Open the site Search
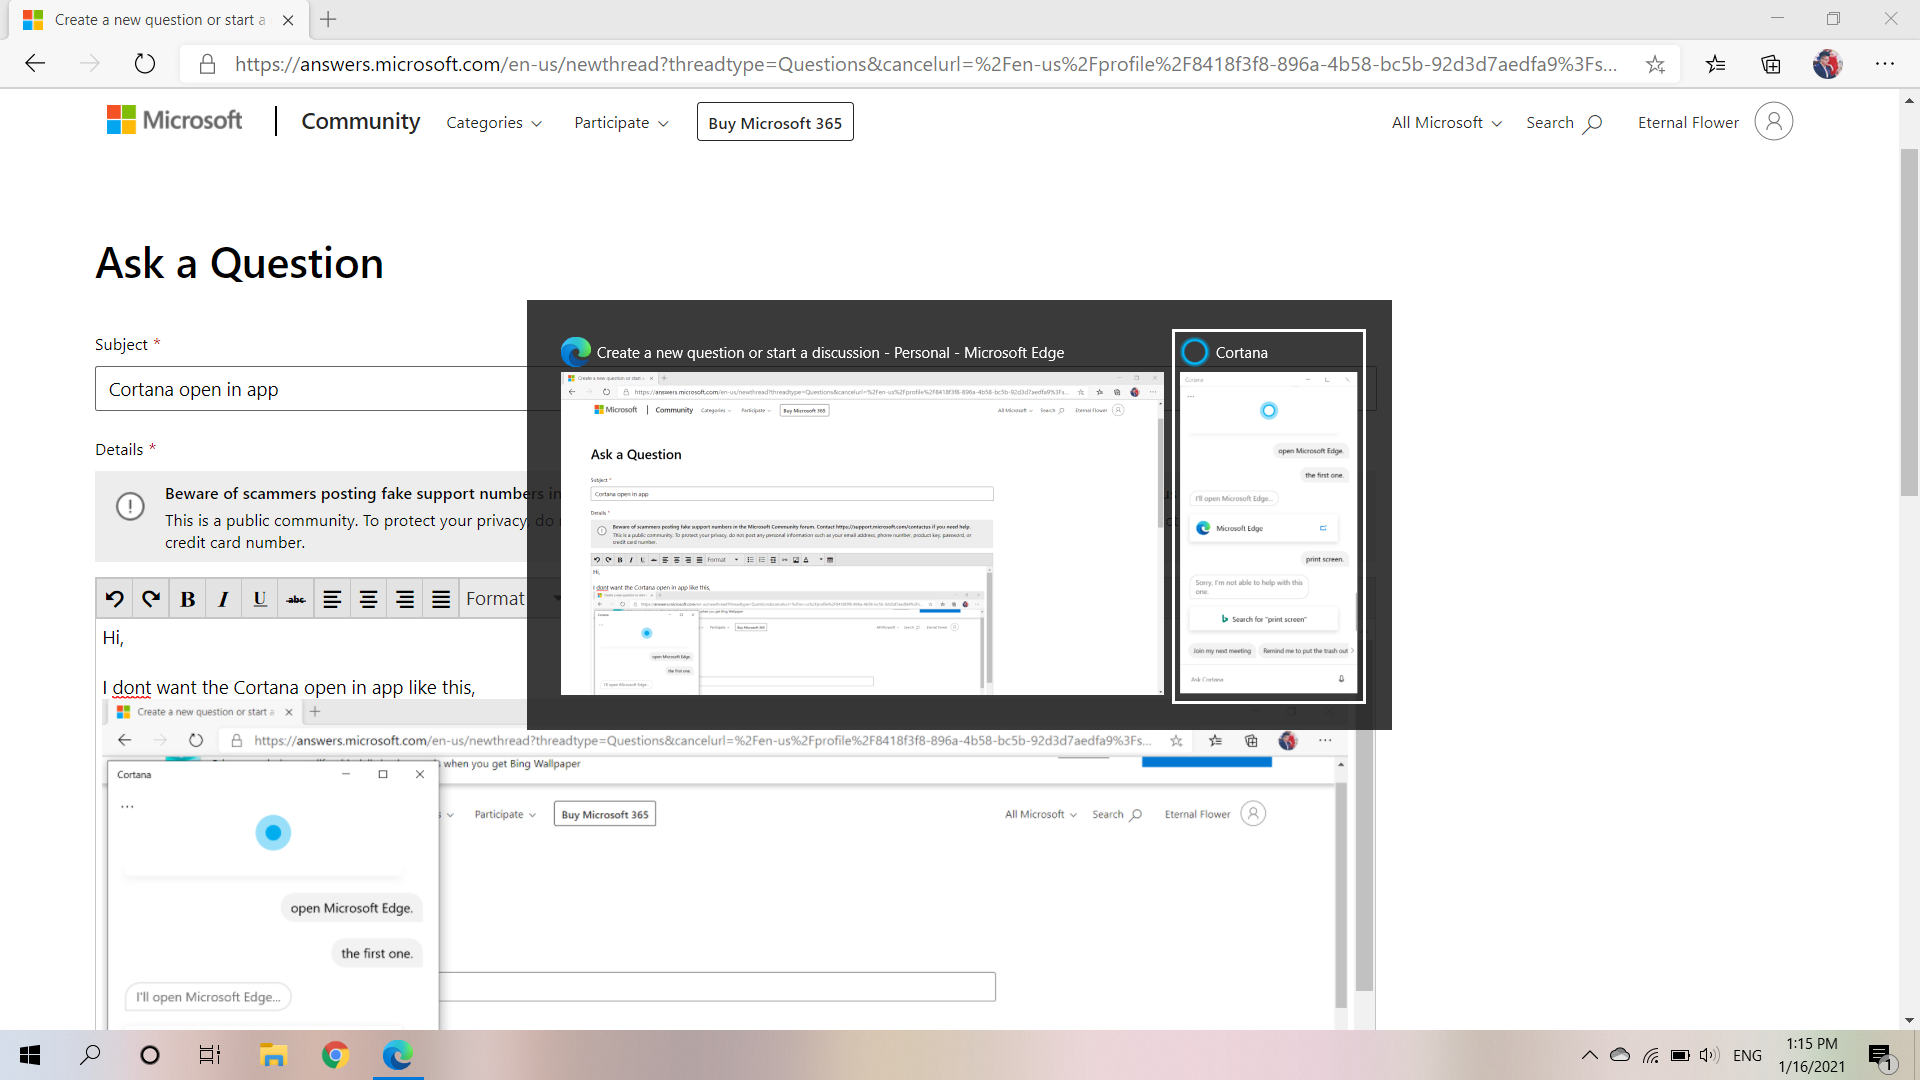The height and width of the screenshot is (1080, 1920). point(1564,123)
